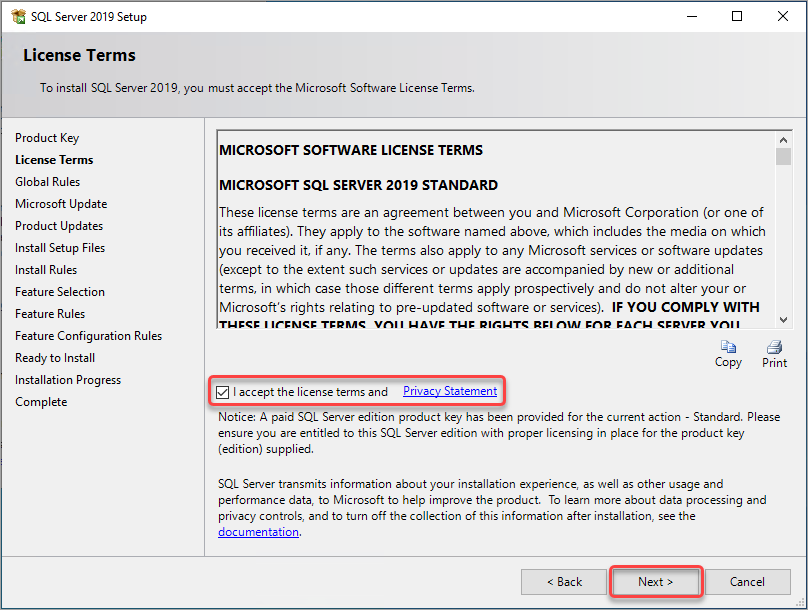Image resolution: width=808 pixels, height=610 pixels.
Task: Open the Privacy Statement link
Action: 450,391
